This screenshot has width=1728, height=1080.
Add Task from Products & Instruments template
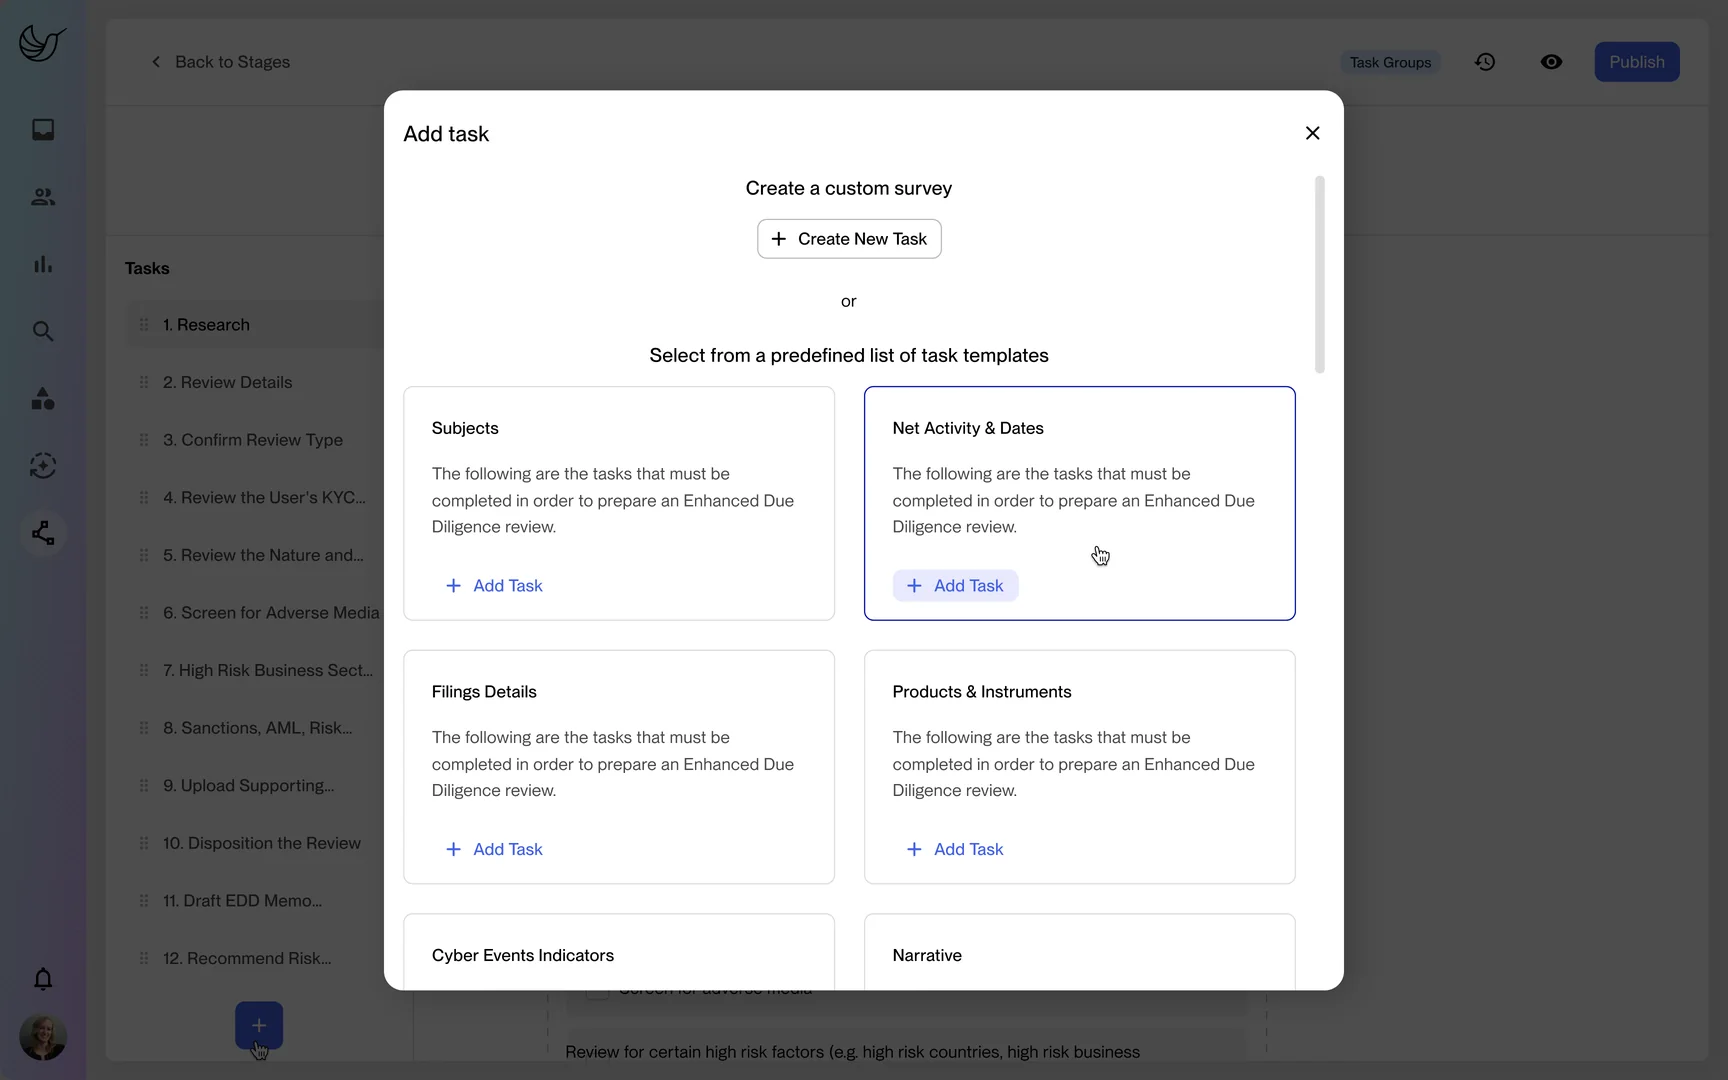[955, 849]
